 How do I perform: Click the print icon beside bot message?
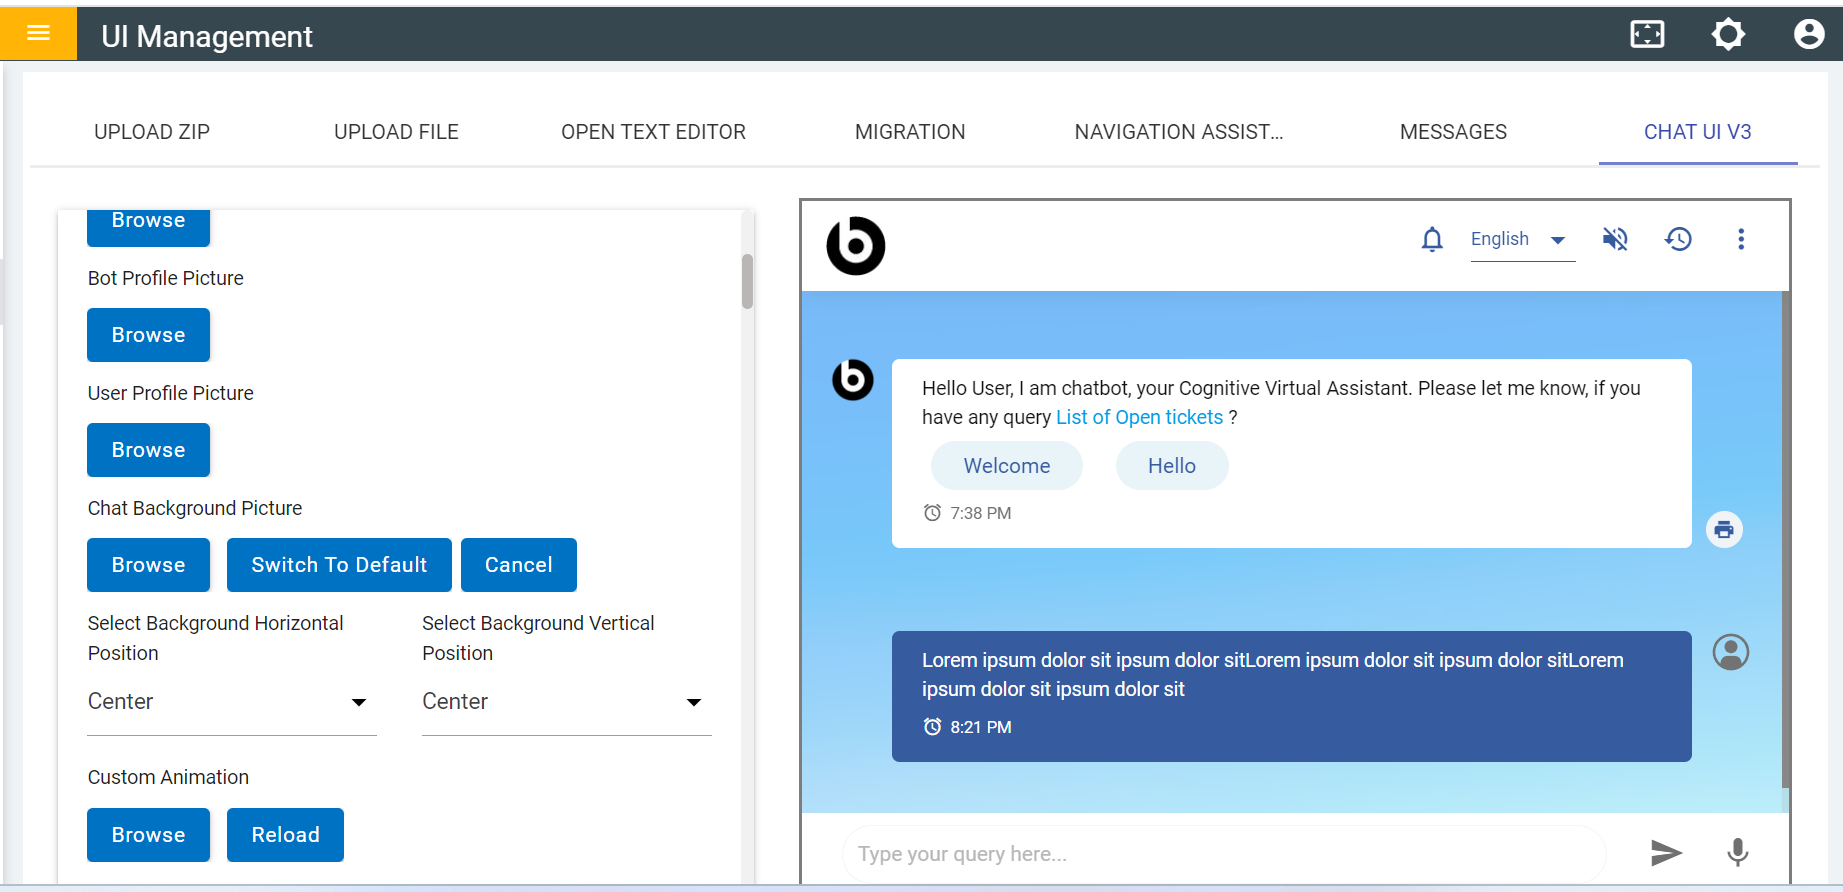[1724, 529]
